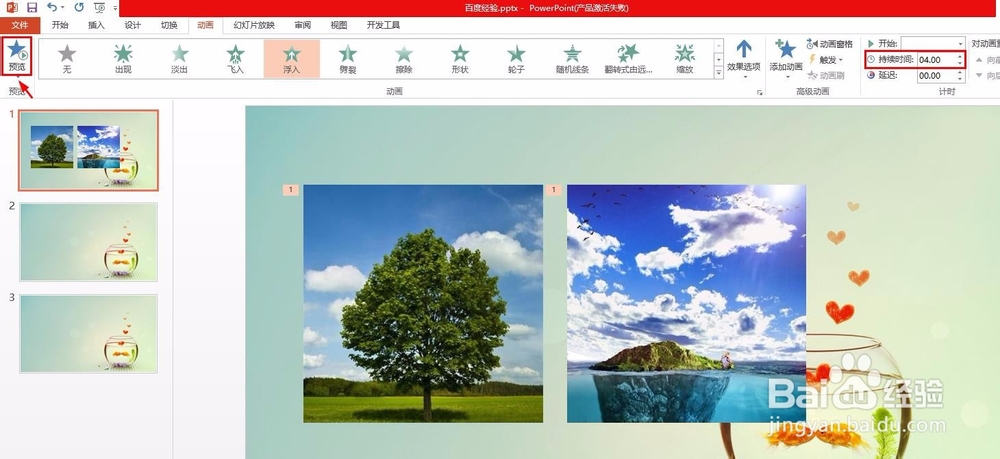1000x459 pixels.
Task: Open the 动画 group dialog launcher
Action: point(759,92)
